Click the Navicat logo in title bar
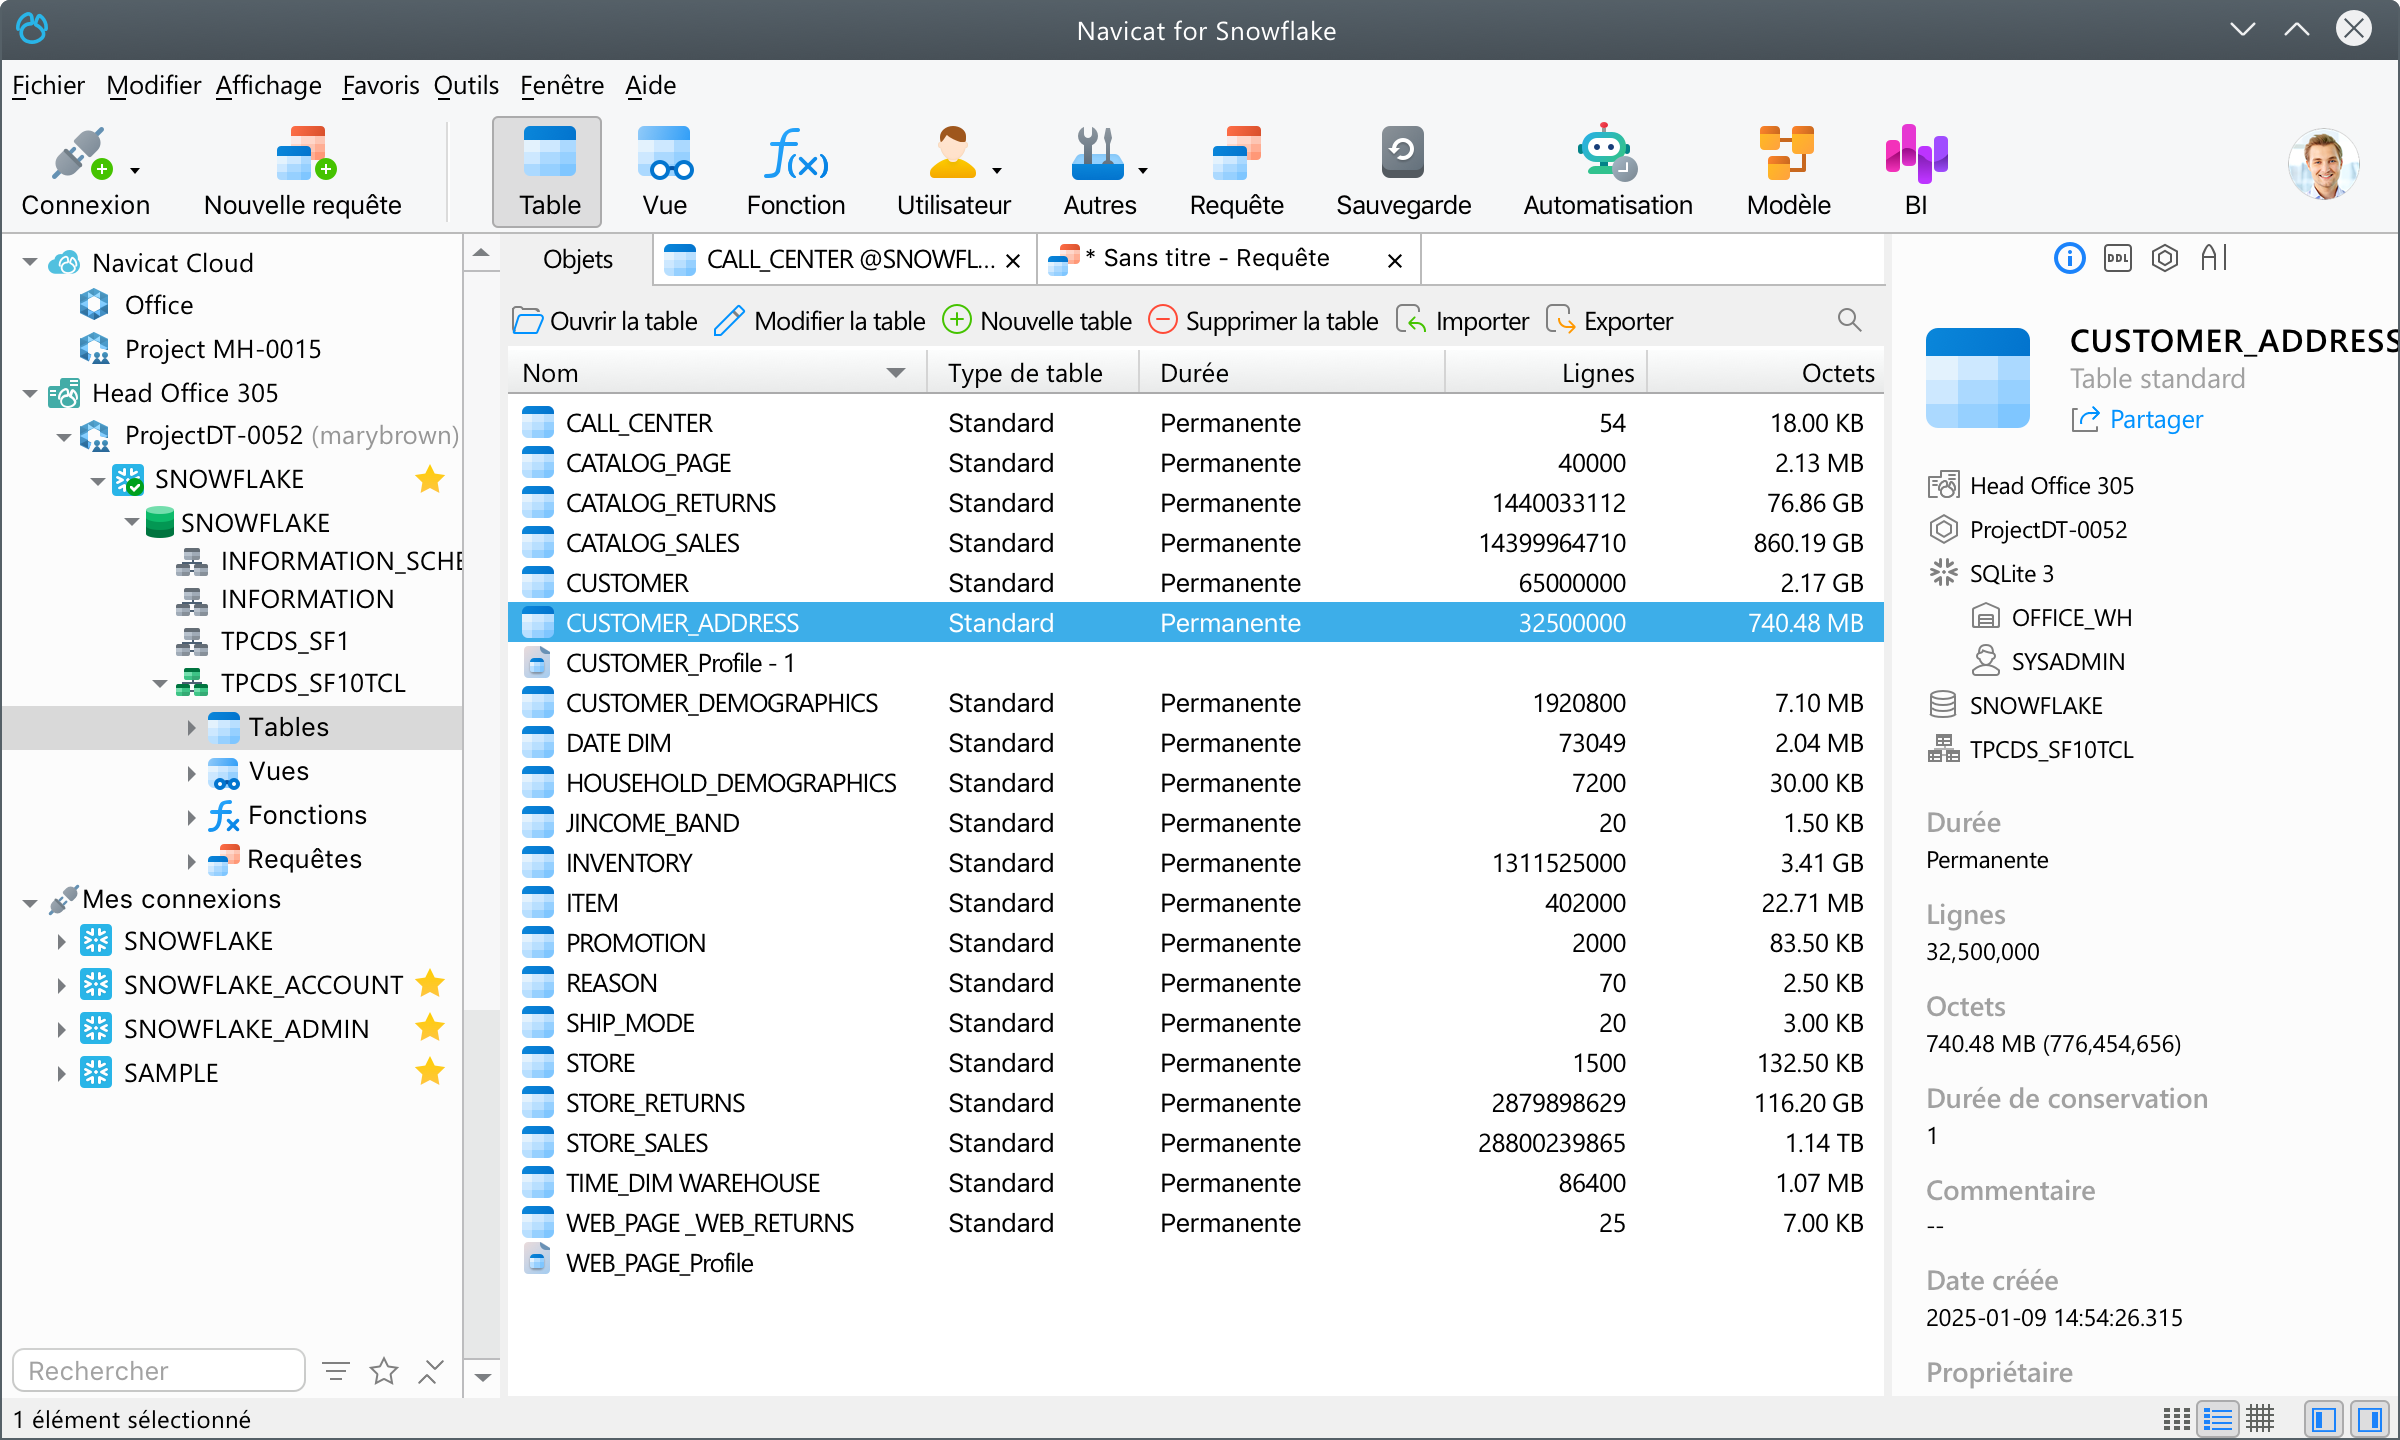 (x=32, y=29)
